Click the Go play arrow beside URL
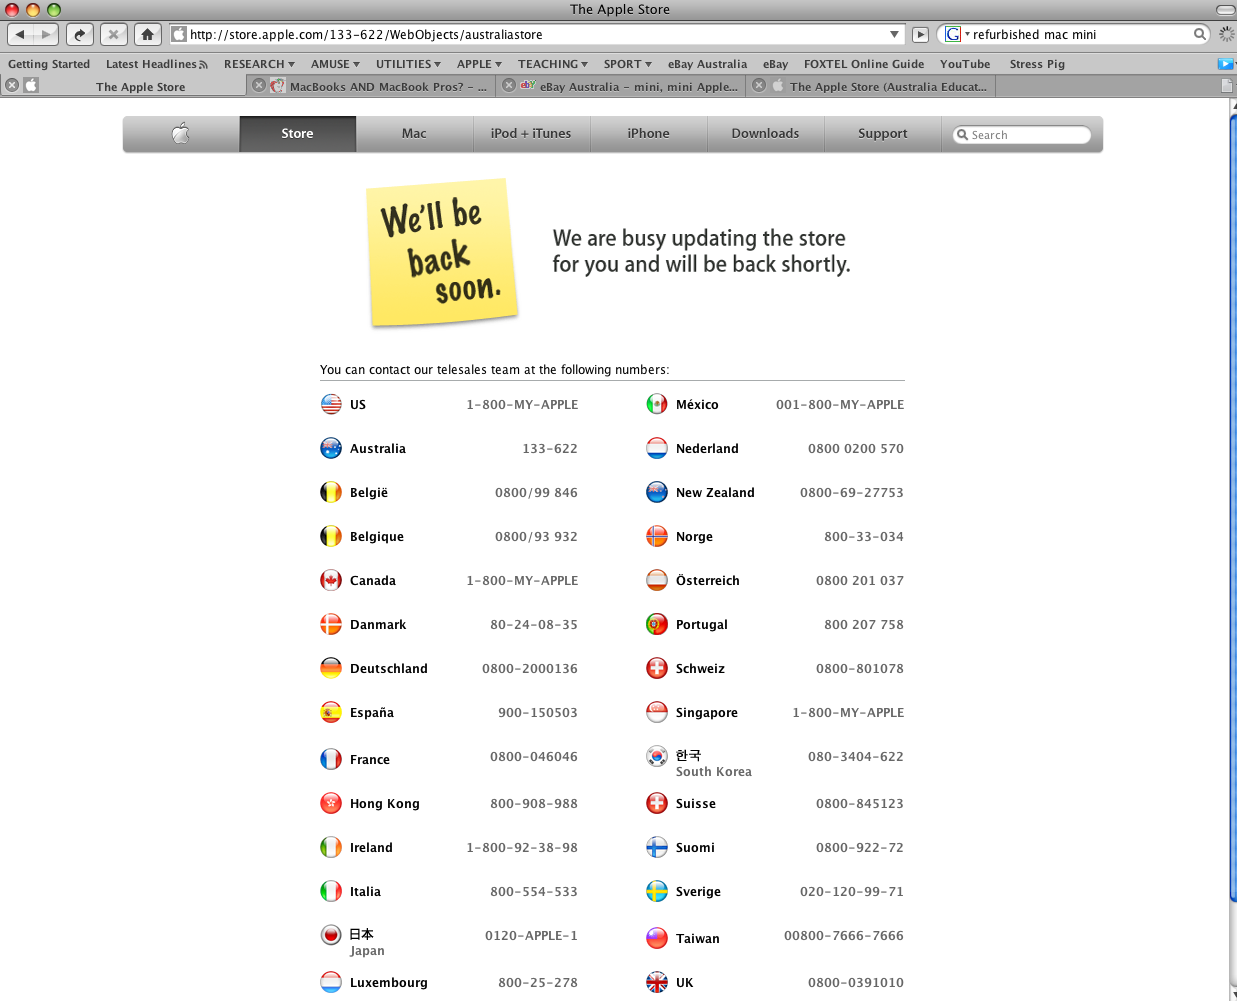The width and height of the screenshot is (1237, 1001). tap(921, 34)
